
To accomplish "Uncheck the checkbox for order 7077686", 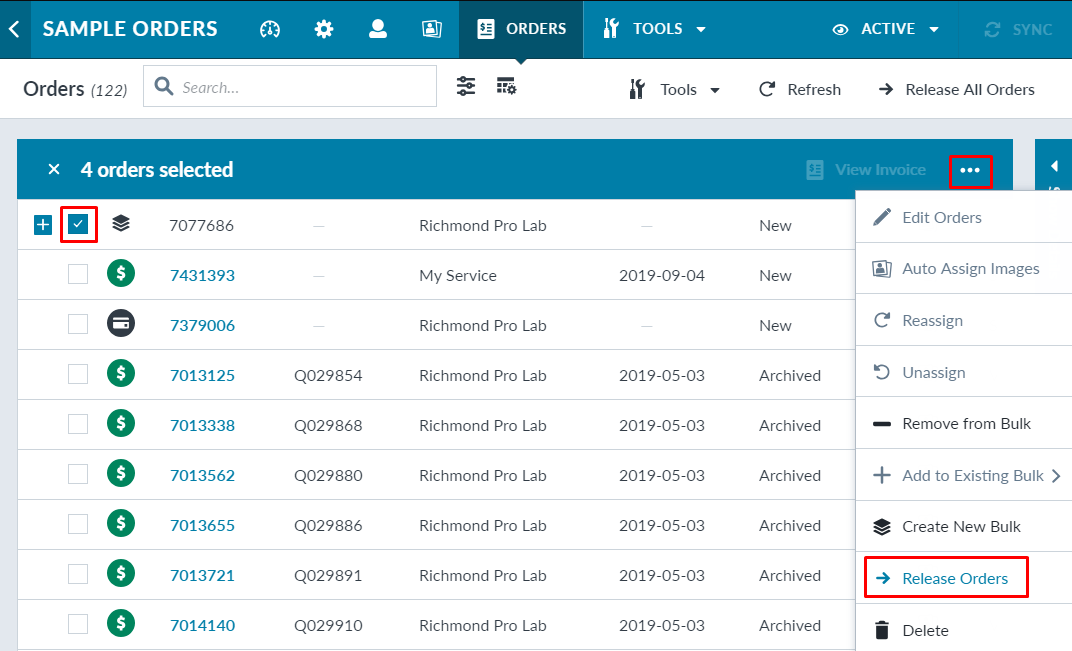I will [x=78, y=224].
